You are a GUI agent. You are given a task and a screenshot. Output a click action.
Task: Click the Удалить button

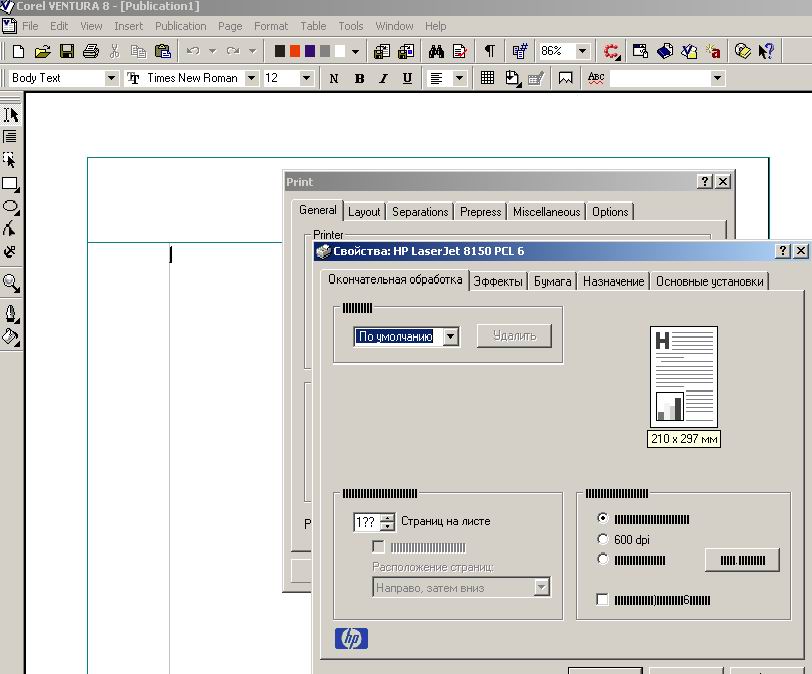(x=514, y=336)
